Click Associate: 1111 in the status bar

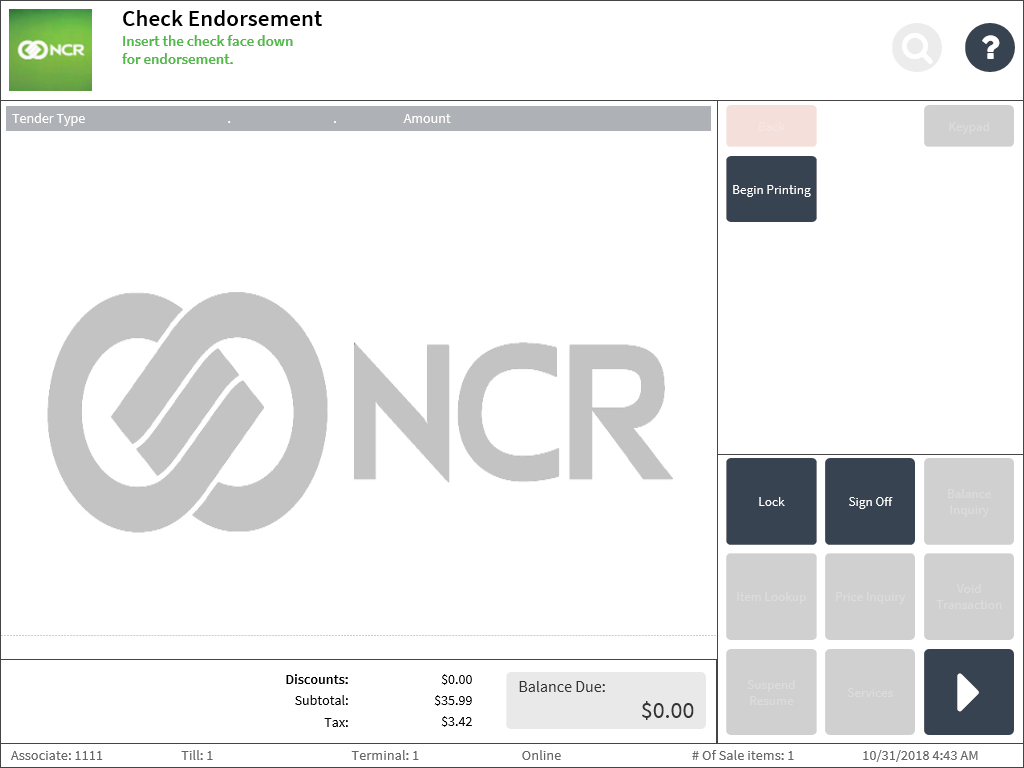pos(57,756)
